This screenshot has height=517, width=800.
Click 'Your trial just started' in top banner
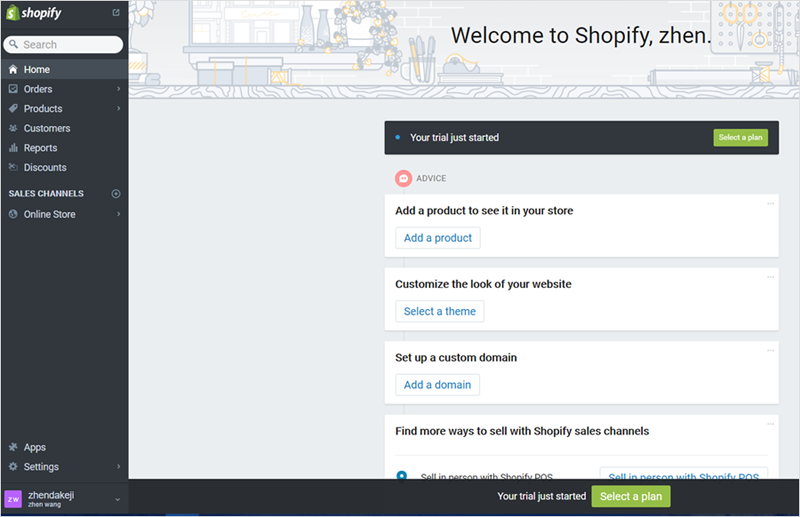coord(455,137)
